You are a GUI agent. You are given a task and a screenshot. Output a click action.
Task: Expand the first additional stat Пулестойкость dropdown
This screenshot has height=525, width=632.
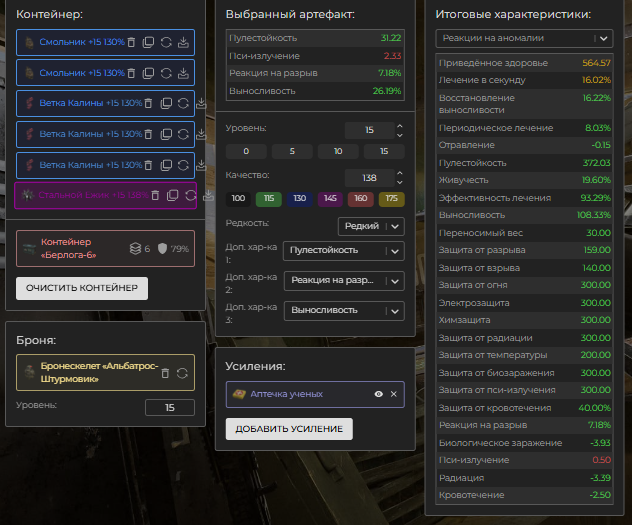[343, 251]
